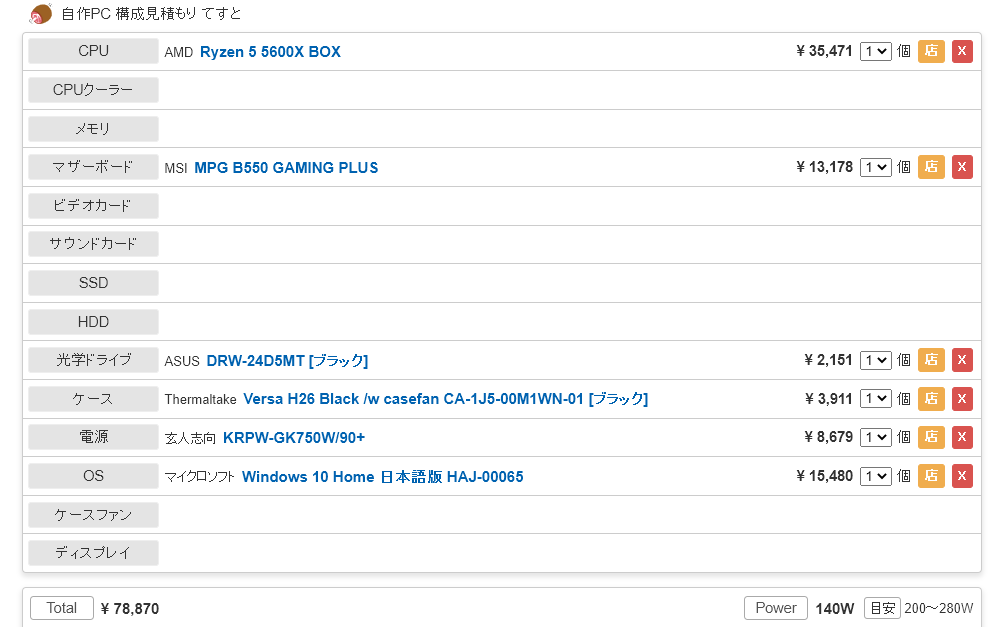Click the 玄人志向 maker name
Image resolution: width=991 pixels, height=627 pixels.
[190, 438]
